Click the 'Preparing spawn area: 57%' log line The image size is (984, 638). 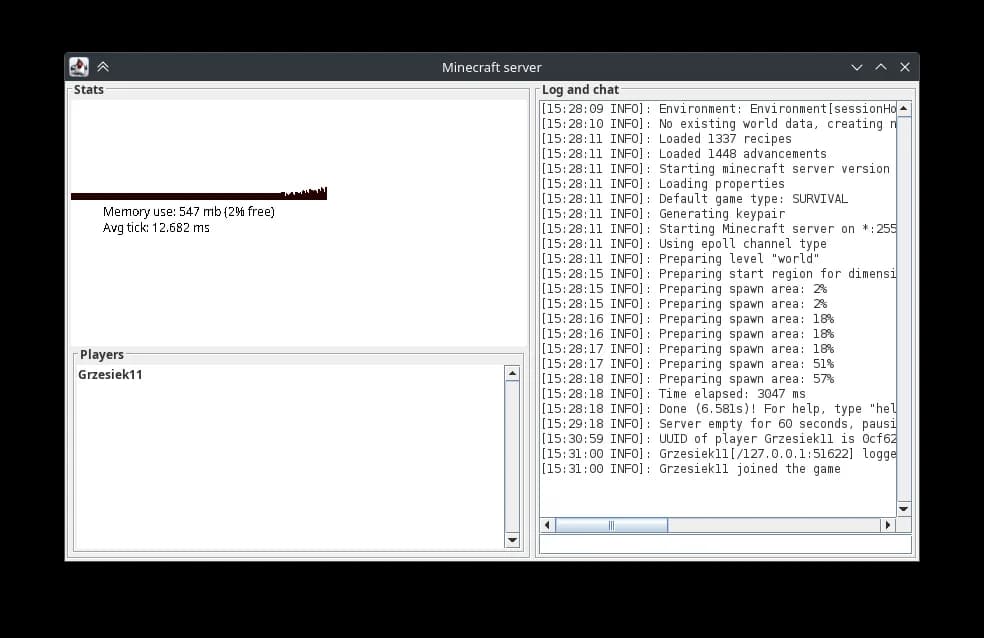tap(688, 379)
